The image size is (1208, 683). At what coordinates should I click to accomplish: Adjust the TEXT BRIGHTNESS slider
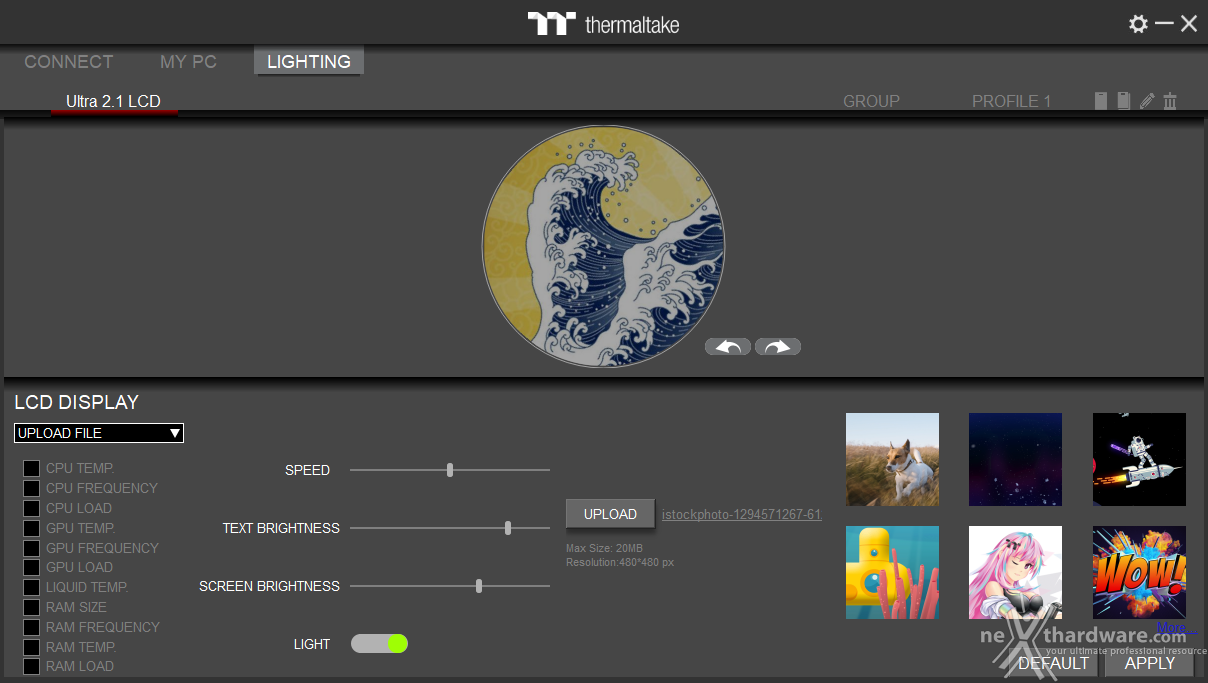click(x=450, y=528)
